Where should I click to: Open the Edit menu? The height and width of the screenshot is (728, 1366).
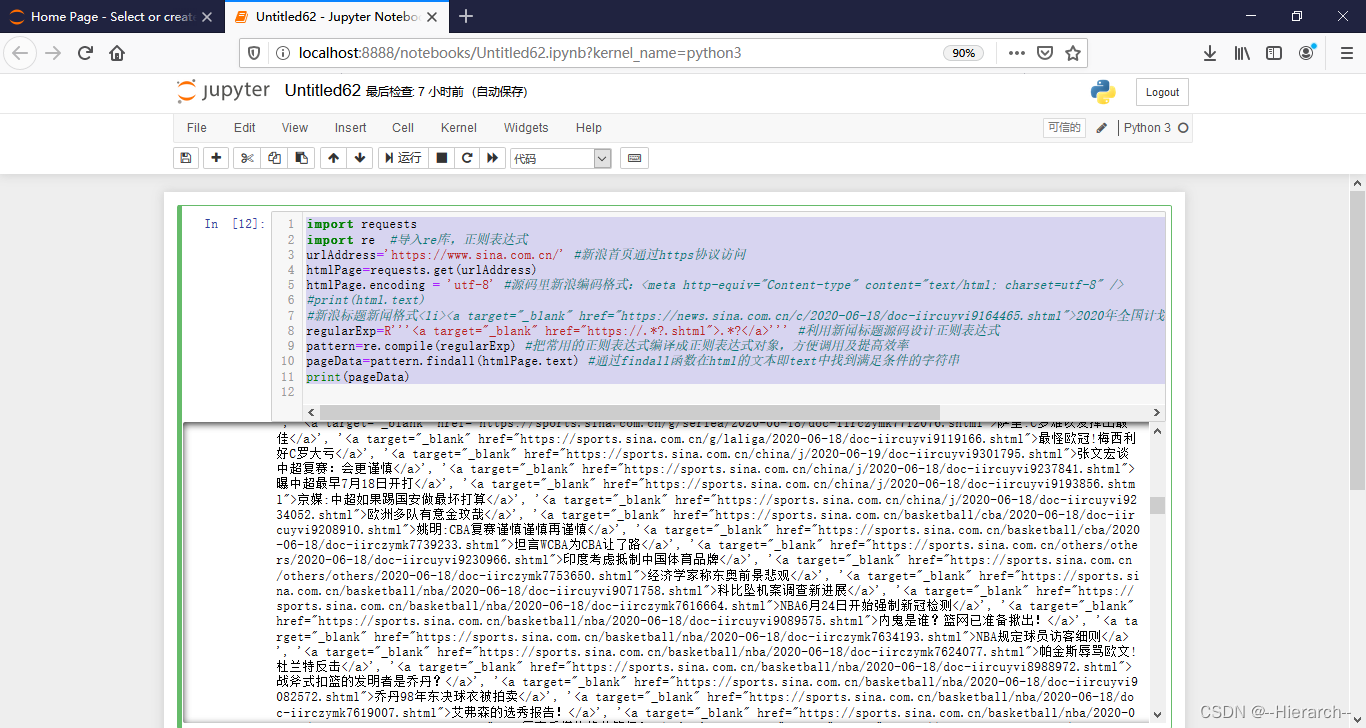point(245,128)
